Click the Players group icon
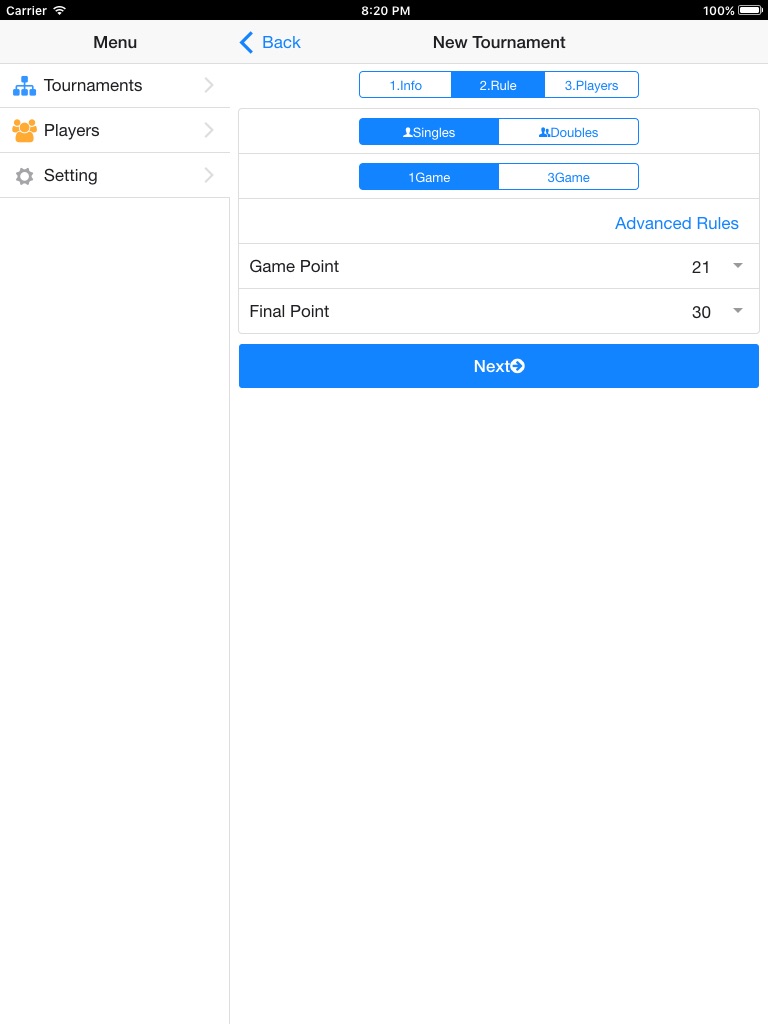Screen dimensions: 768x1024 24,130
